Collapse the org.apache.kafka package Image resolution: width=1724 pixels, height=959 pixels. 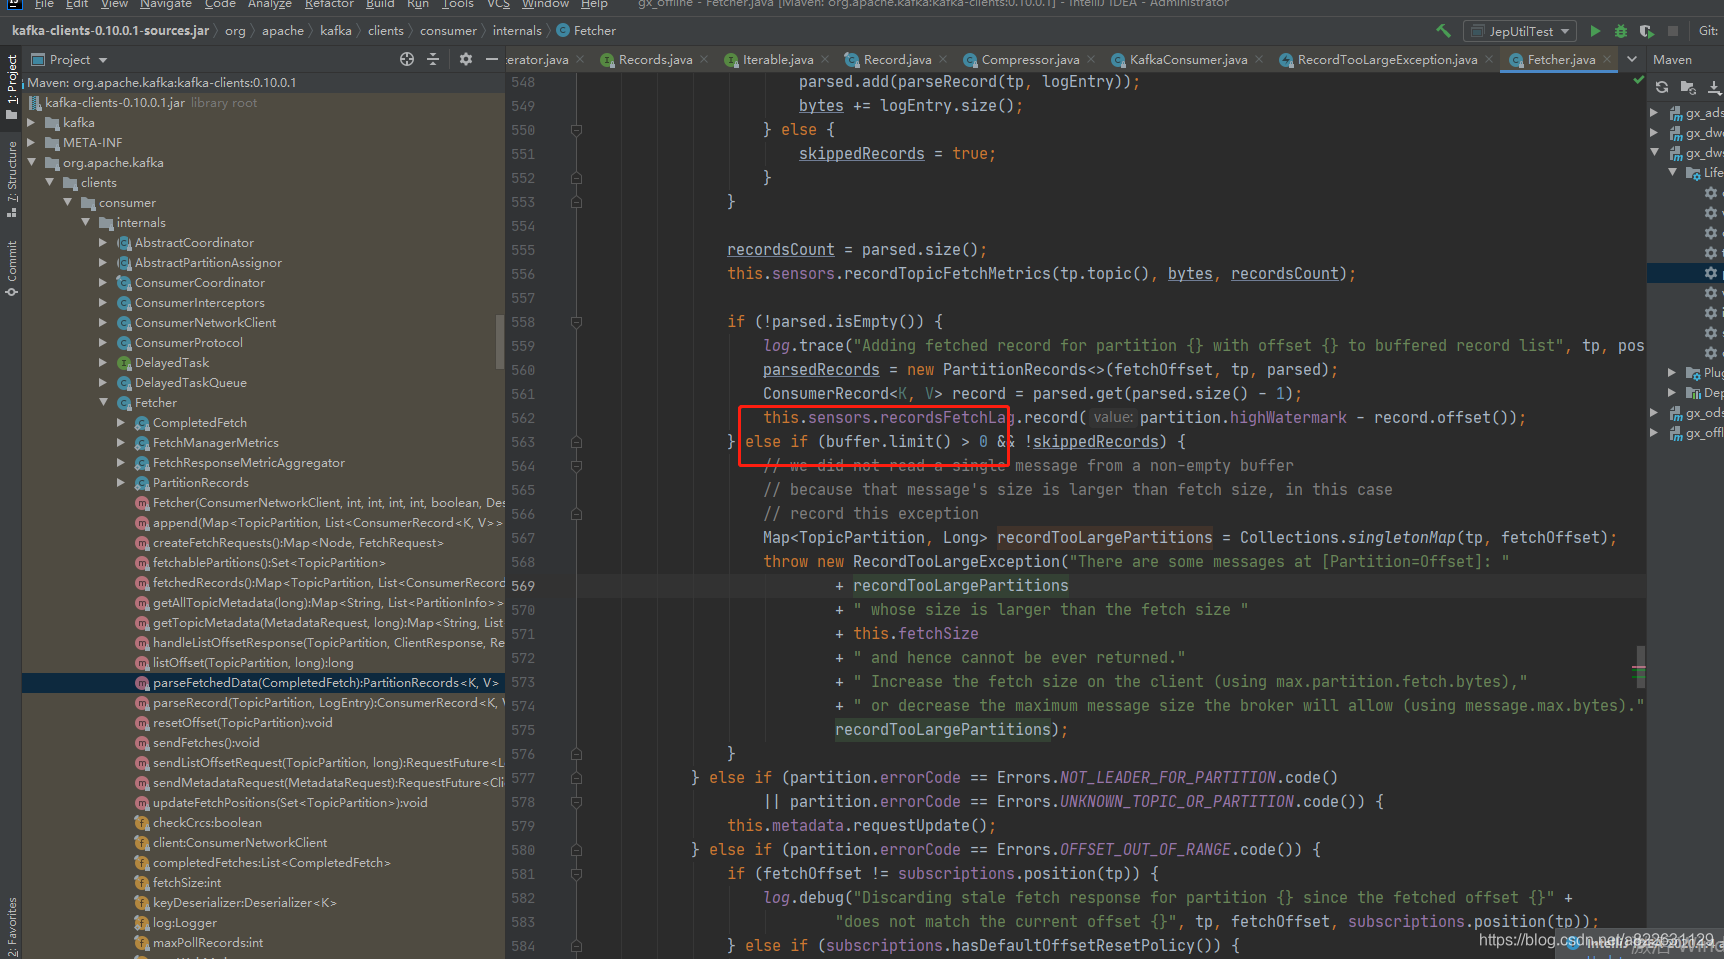[31, 163]
